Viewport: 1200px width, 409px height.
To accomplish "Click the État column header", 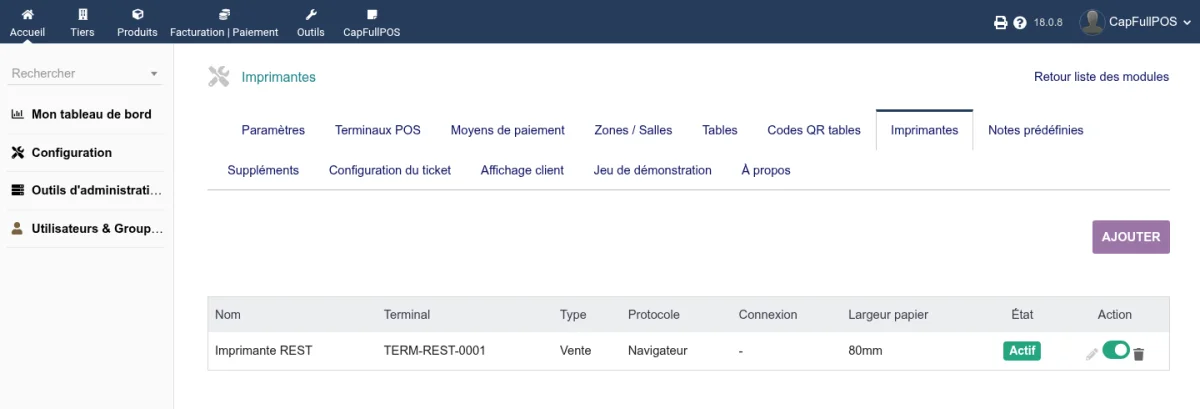I will tap(1022, 314).
